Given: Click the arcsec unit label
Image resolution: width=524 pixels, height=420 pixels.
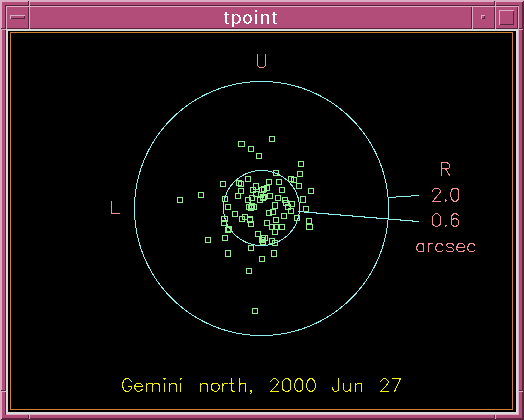Looking at the screenshot, I should tap(445, 247).
